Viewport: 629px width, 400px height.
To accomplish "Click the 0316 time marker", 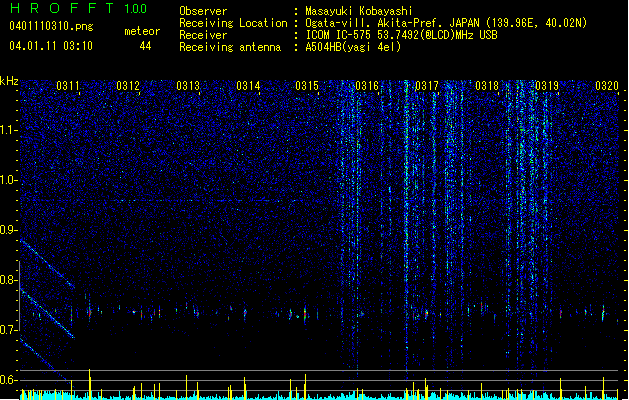I will coord(367,86).
